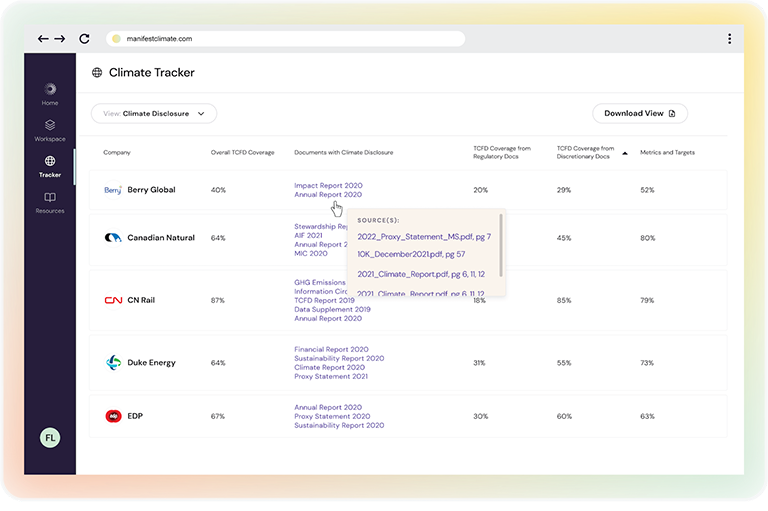Image resolution: width=768 pixels, height=511 pixels.
Task: Go back with the browser back arrow
Action: pos(43,39)
